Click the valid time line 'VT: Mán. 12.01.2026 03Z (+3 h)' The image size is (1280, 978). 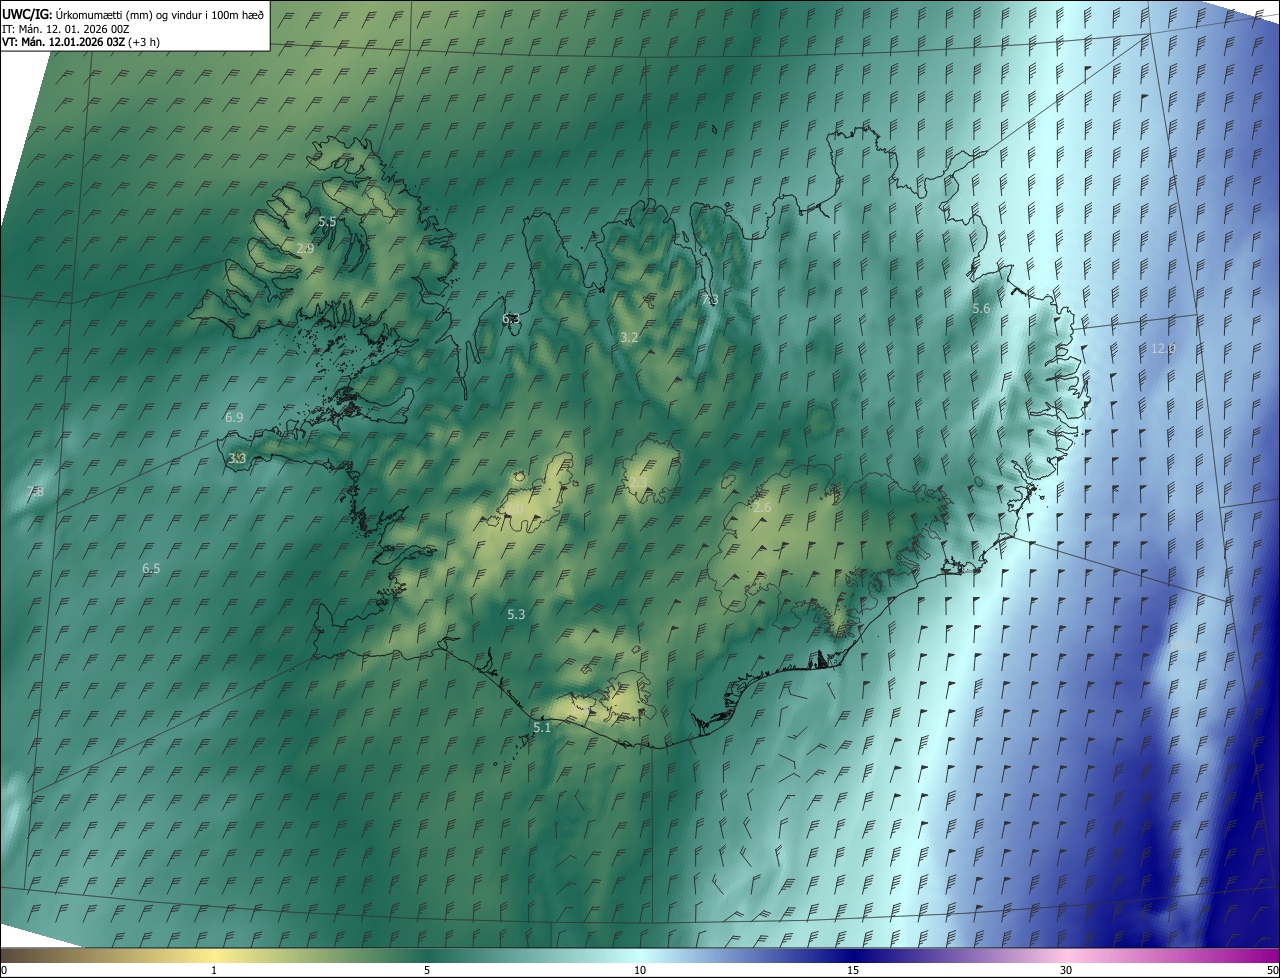pyautogui.click(x=81, y=42)
